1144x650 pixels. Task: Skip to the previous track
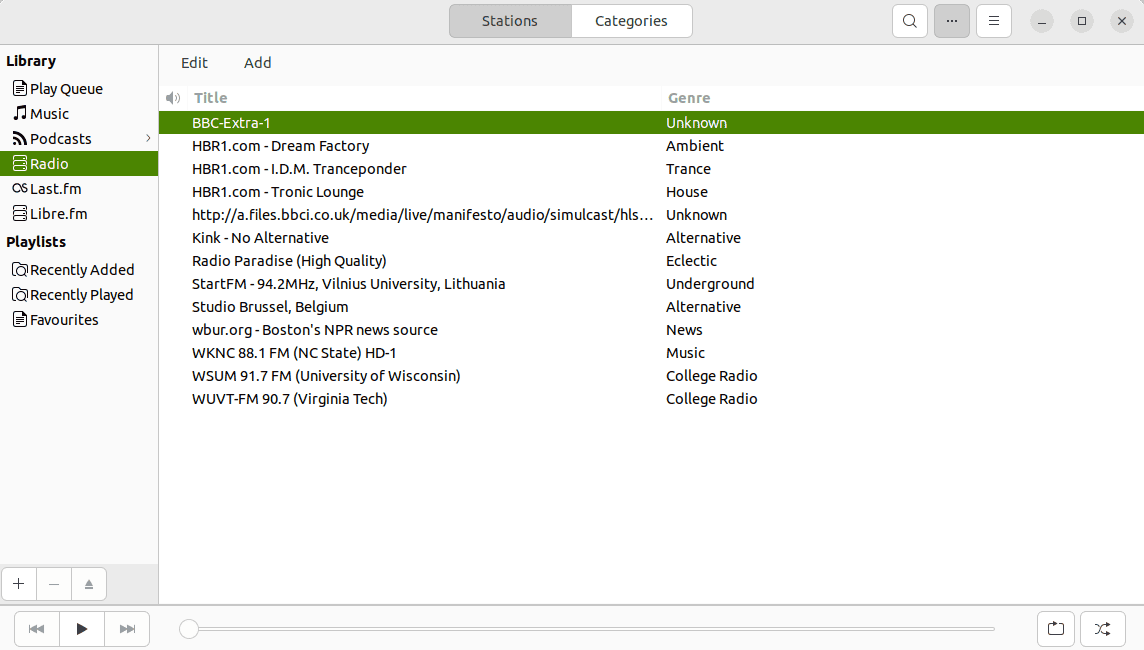(x=37, y=629)
